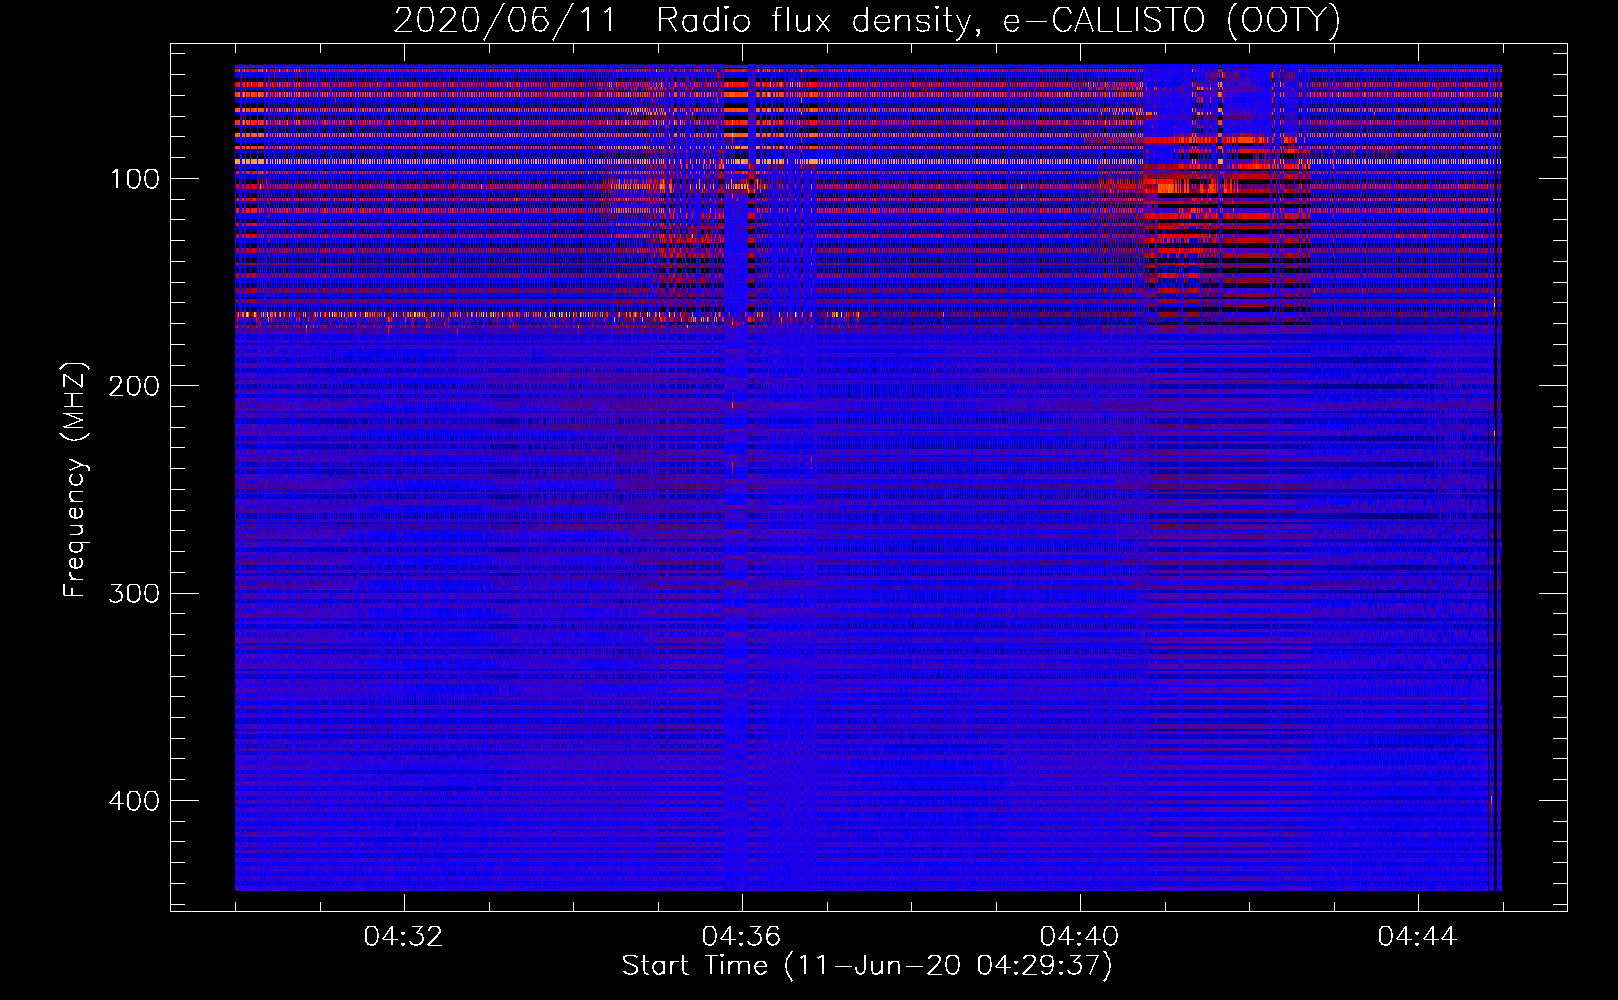Image resolution: width=1618 pixels, height=1000 pixels.
Task: Click the 100 frequency tick label
Action: click(133, 179)
